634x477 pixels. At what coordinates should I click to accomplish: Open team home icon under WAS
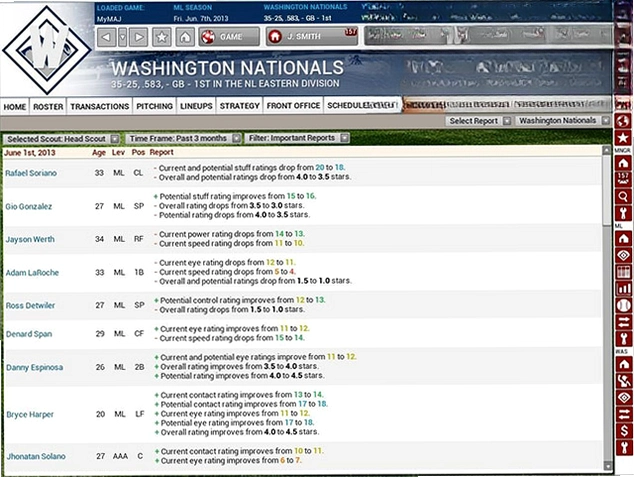623,364
